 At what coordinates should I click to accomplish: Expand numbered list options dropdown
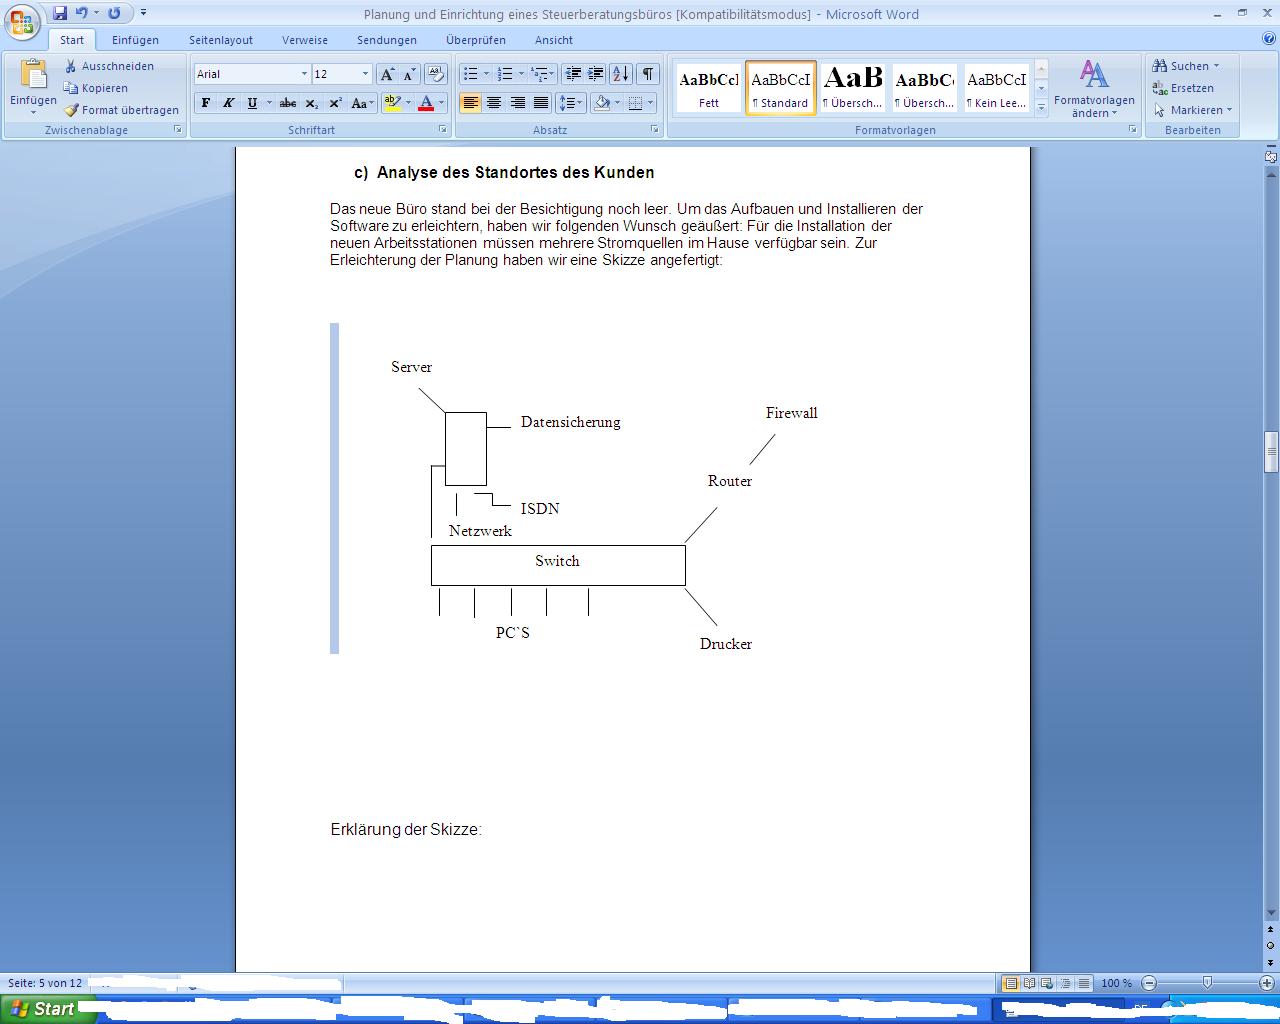tap(521, 74)
